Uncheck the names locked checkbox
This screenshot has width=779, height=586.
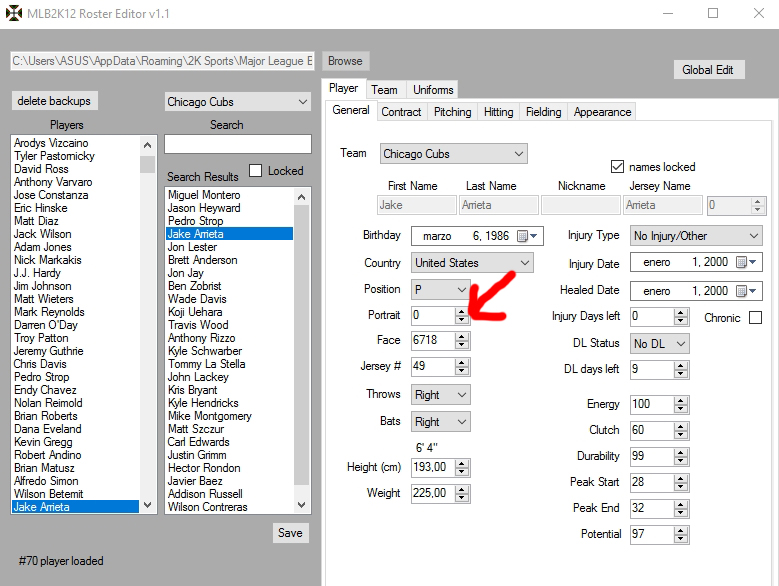pyautogui.click(x=617, y=166)
